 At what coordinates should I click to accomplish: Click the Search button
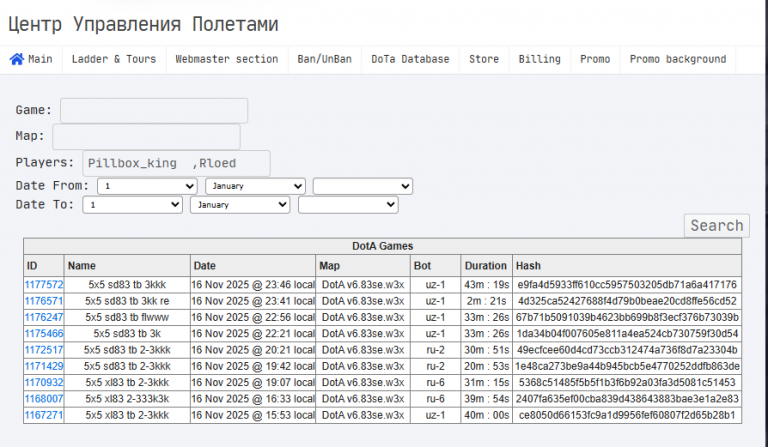(x=717, y=226)
